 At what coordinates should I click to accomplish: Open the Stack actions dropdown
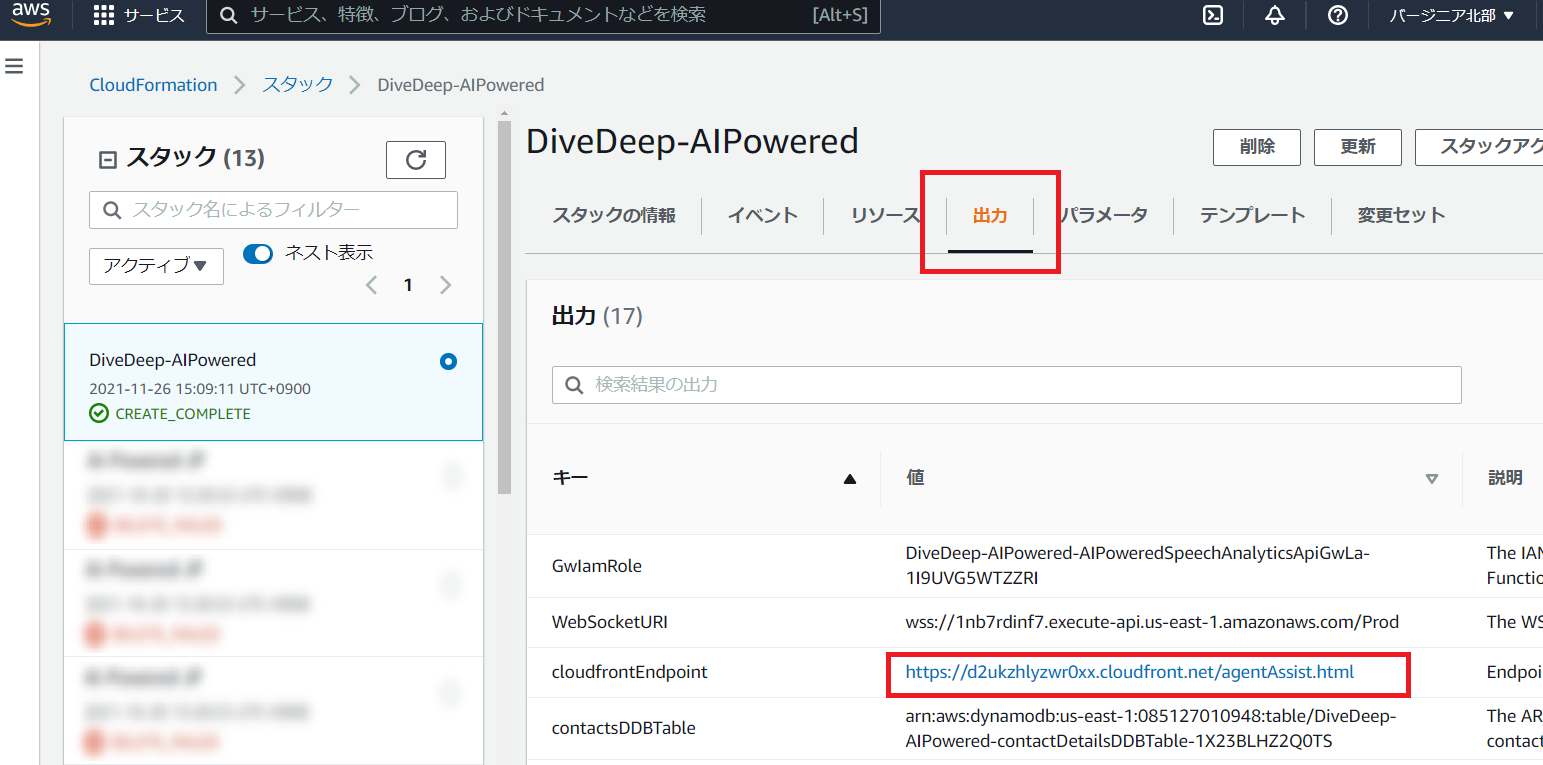coord(1479,147)
